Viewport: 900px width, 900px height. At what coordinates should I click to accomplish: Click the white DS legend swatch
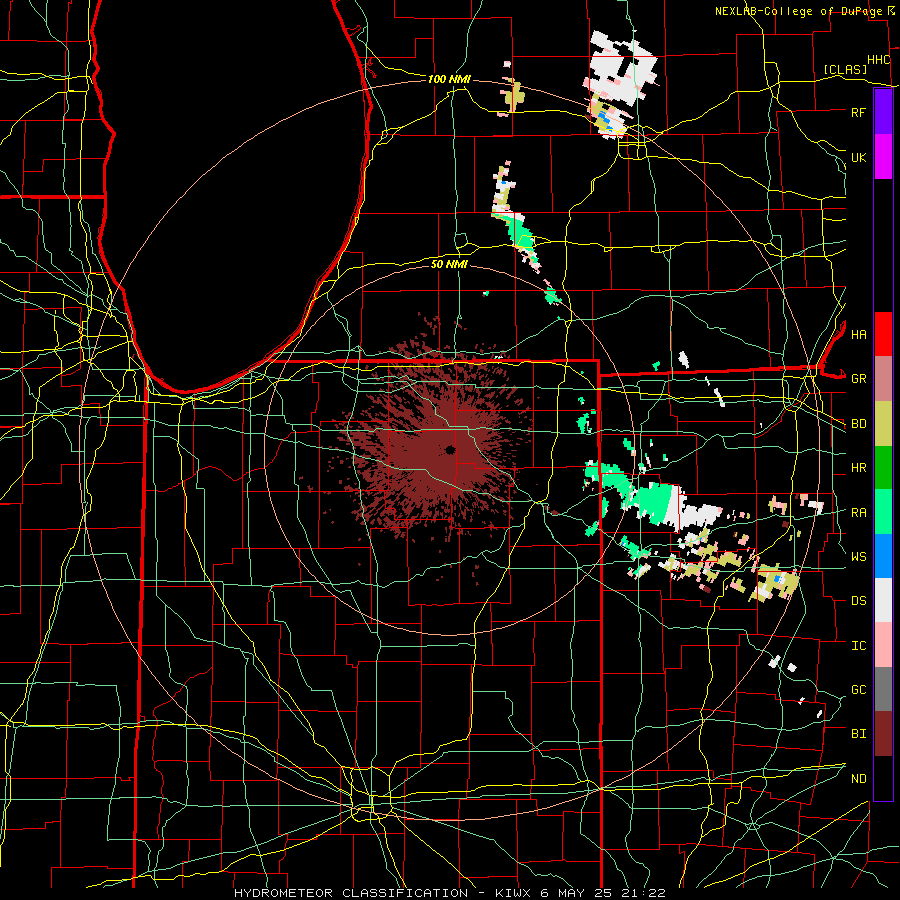tap(883, 600)
